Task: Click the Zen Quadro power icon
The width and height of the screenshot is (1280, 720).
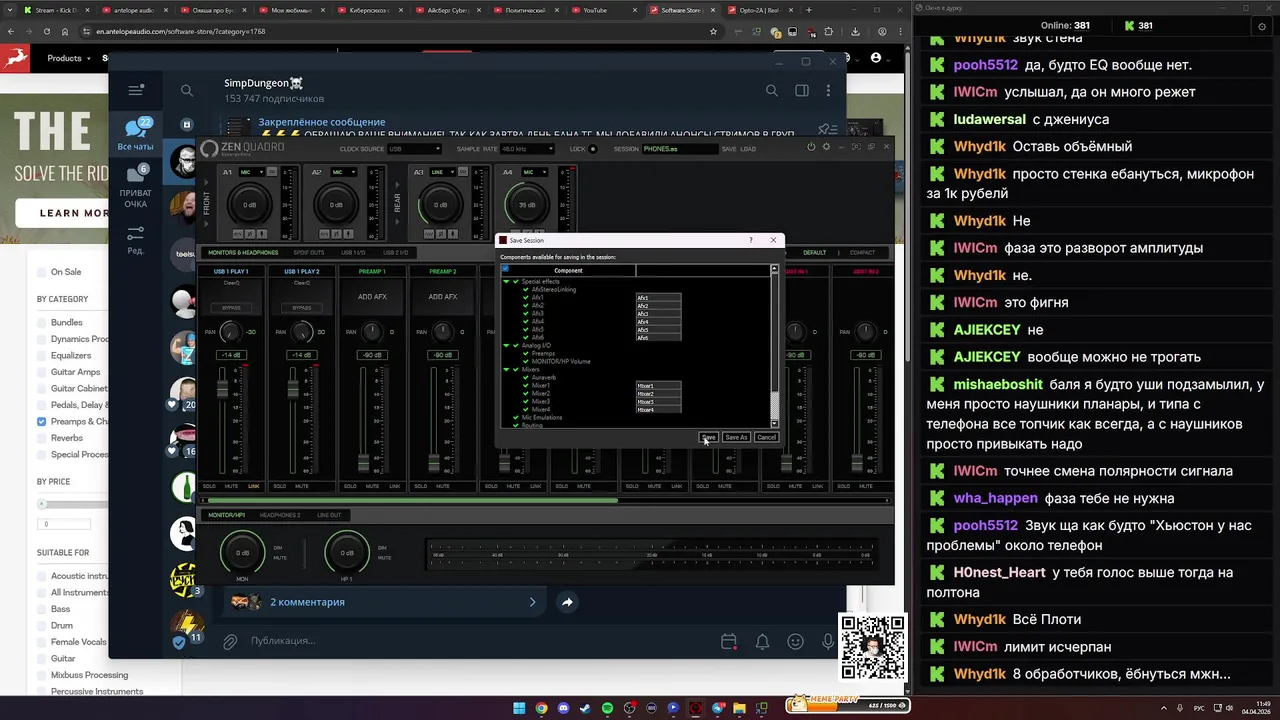Action: pyautogui.click(x=811, y=147)
